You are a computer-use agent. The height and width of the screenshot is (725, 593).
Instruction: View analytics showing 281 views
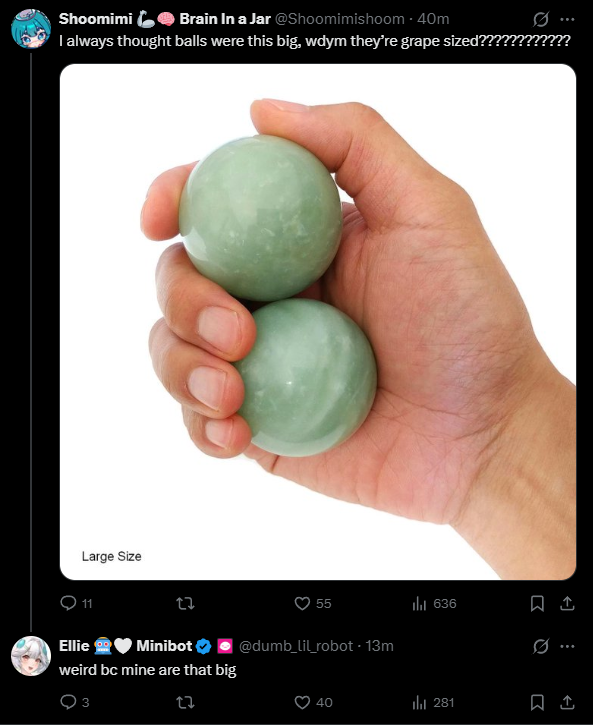[433, 702]
